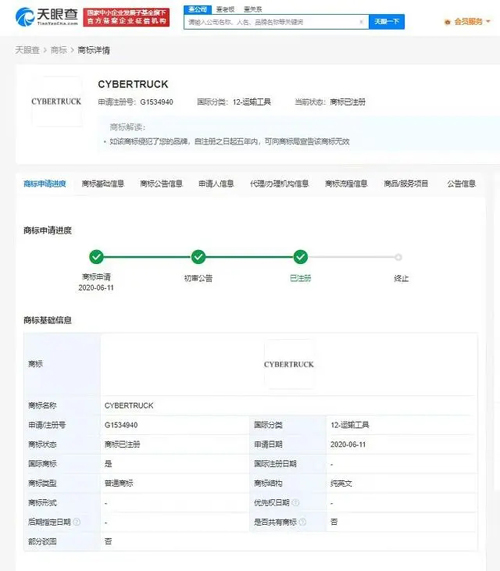Click help icon beside 优先权日期

coord(296,503)
